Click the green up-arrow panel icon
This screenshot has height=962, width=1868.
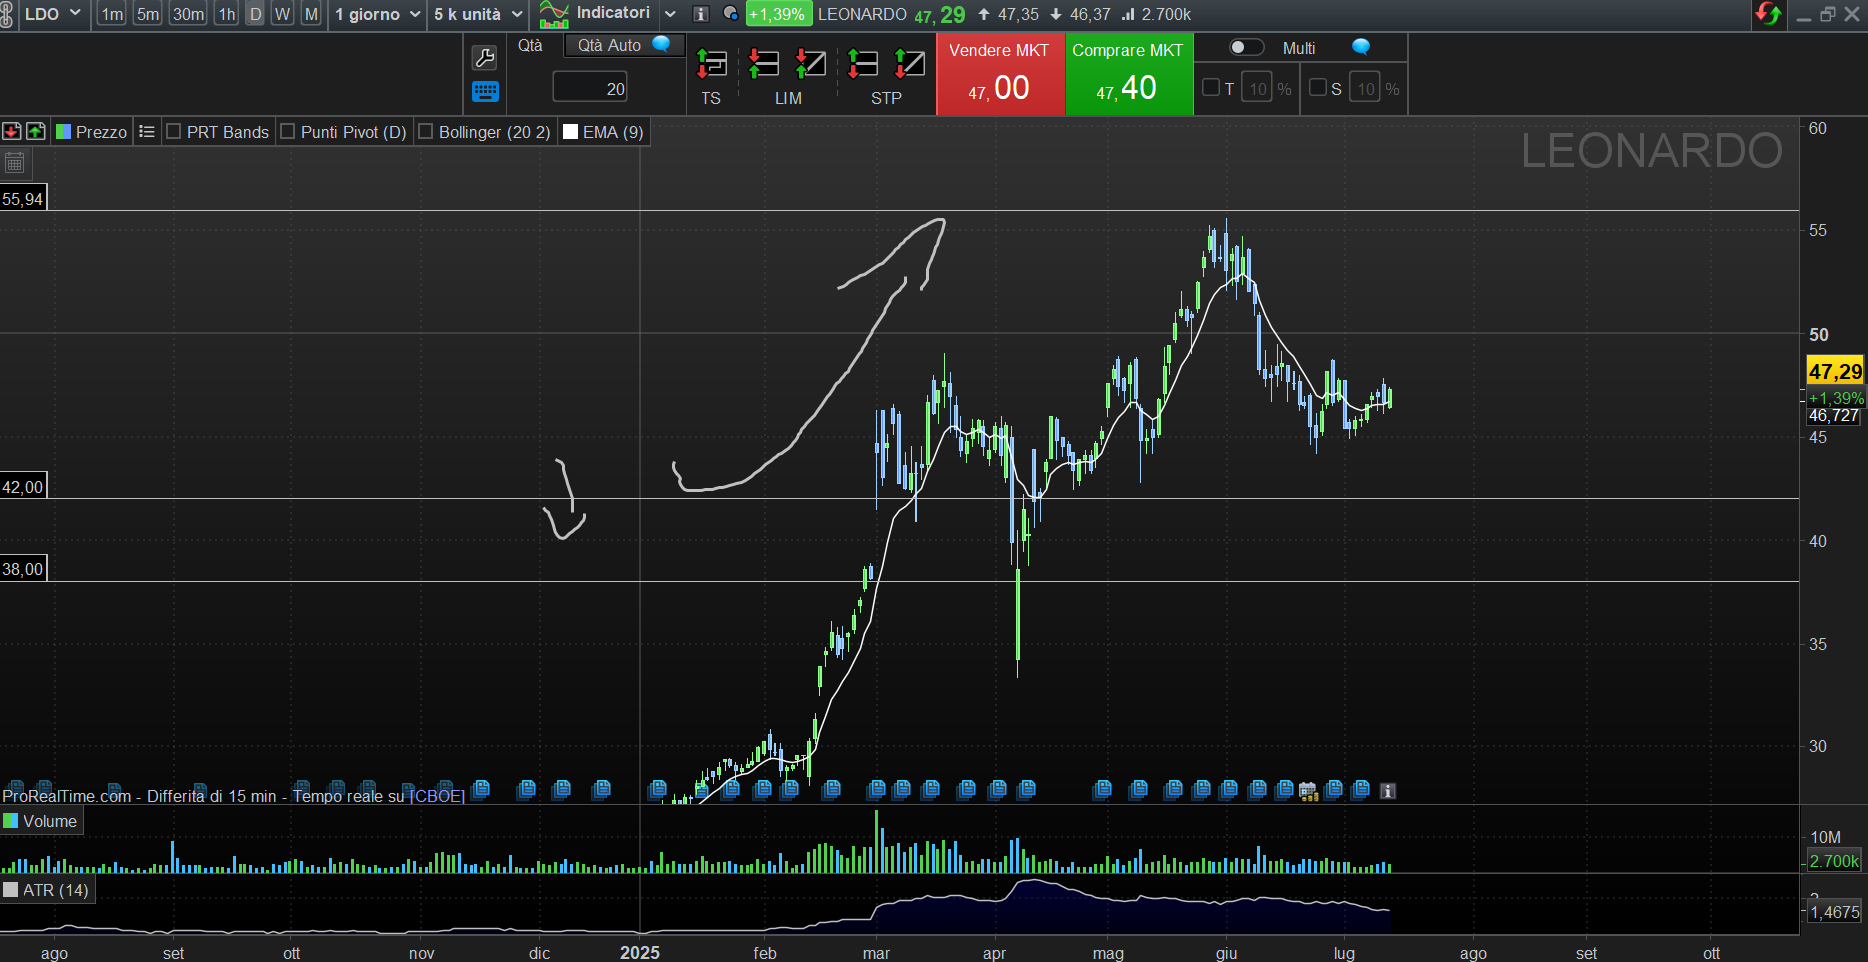pos(36,131)
